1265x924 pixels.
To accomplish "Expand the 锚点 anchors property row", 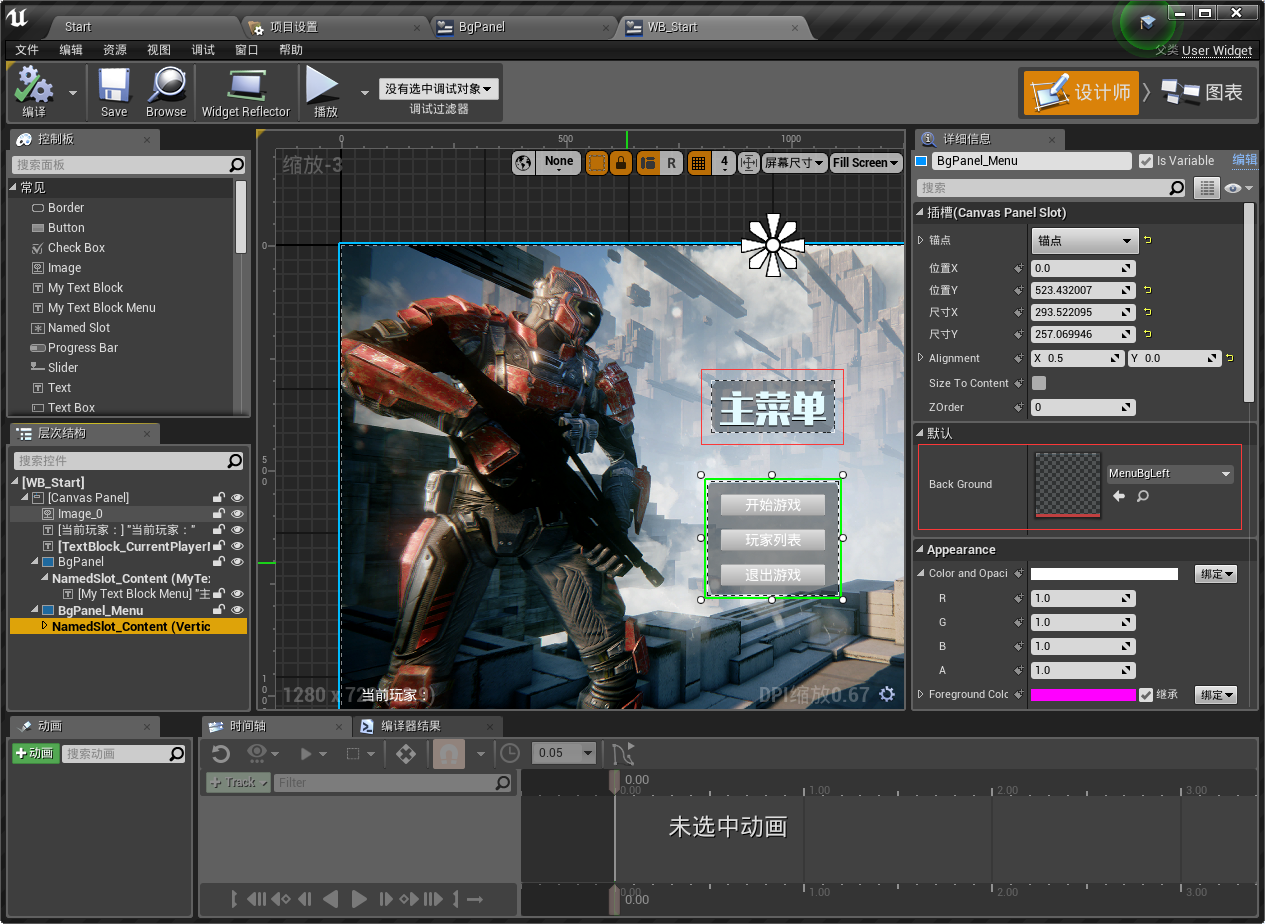I will click(921, 240).
